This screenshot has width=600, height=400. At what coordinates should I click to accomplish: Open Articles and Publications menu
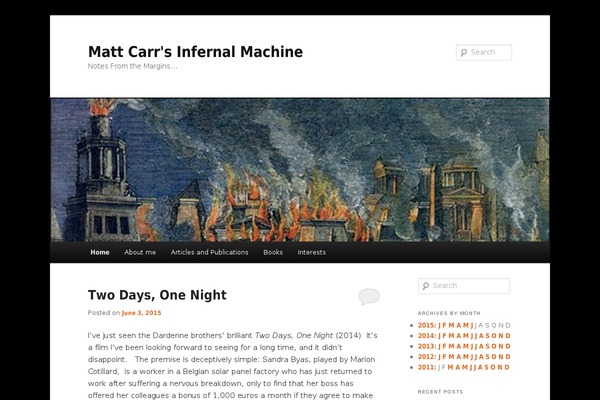(x=209, y=252)
